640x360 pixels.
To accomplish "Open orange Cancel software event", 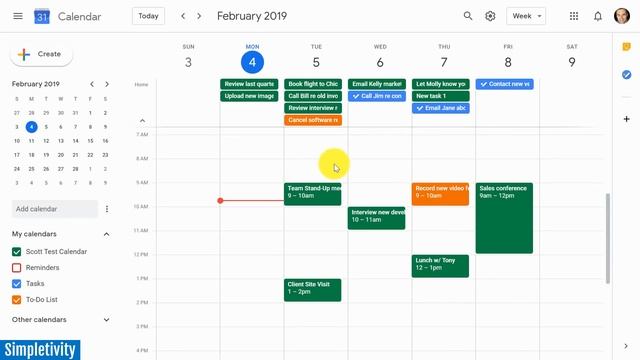I will 313,120.
